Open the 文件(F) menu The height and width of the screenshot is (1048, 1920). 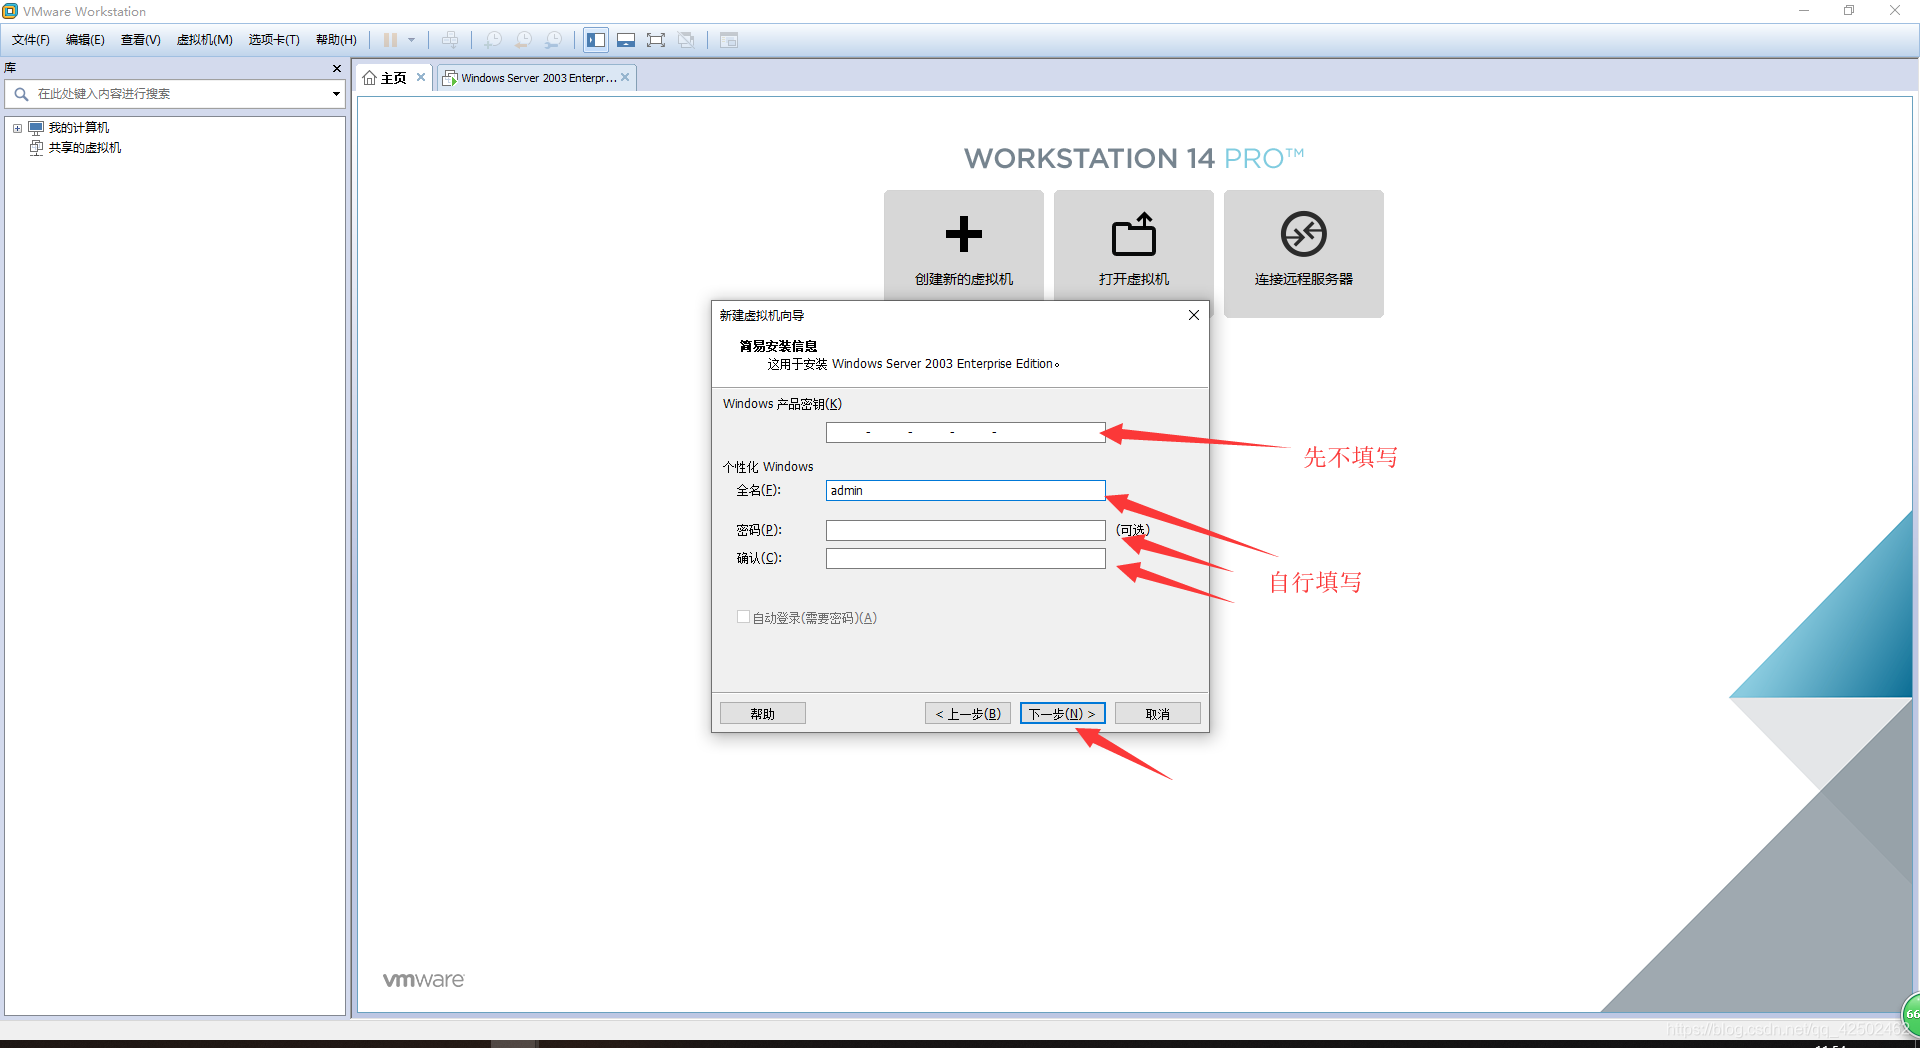31,40
